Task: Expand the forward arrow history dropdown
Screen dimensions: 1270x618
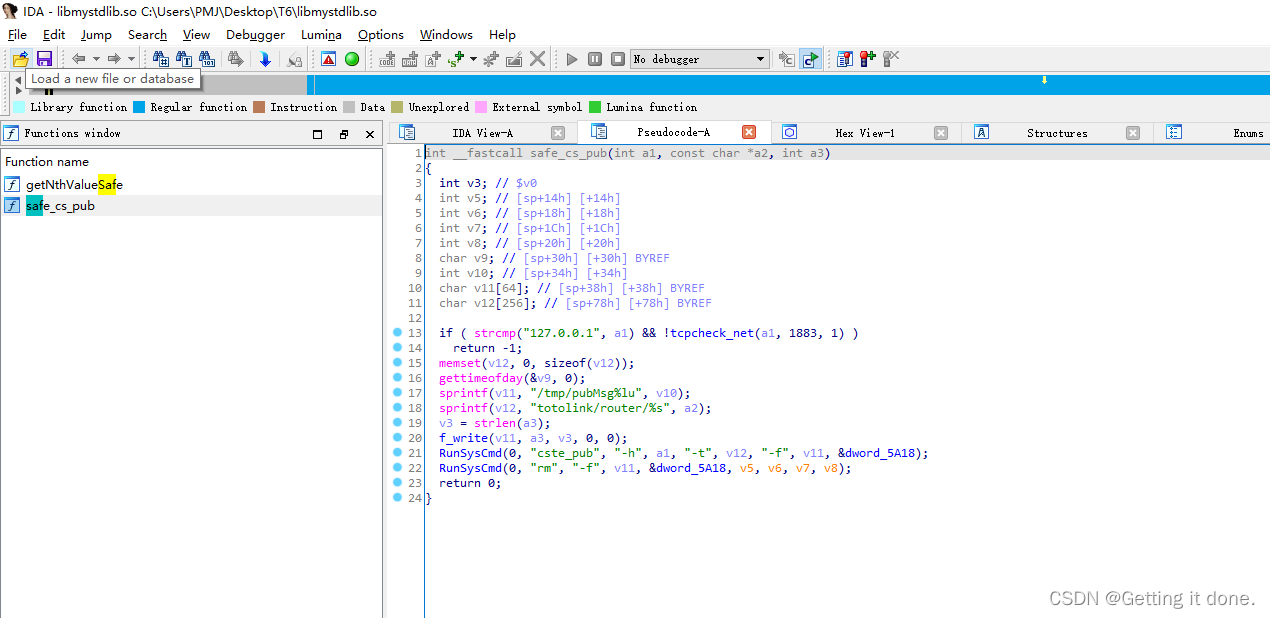Action: (131, 59)
